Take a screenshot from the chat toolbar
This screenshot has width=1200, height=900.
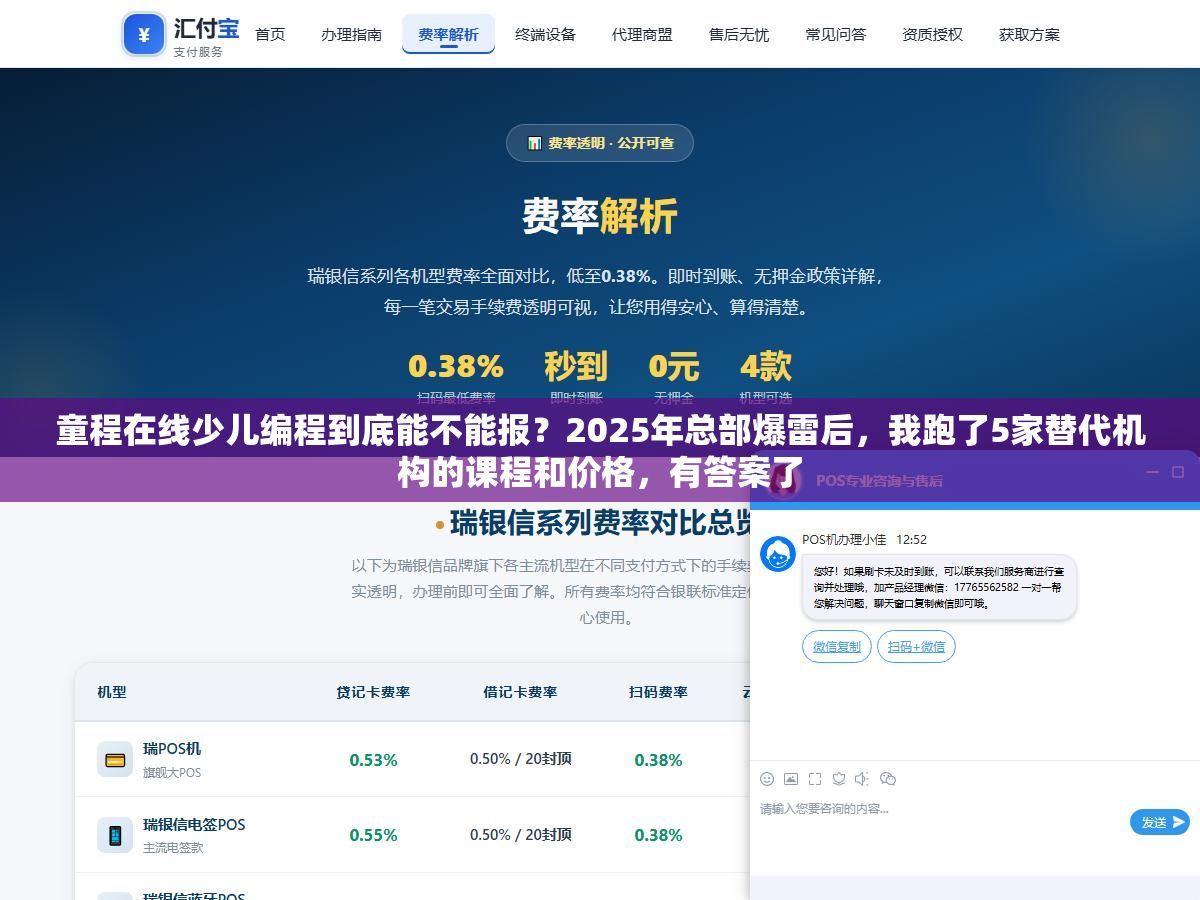click(815, 778)
